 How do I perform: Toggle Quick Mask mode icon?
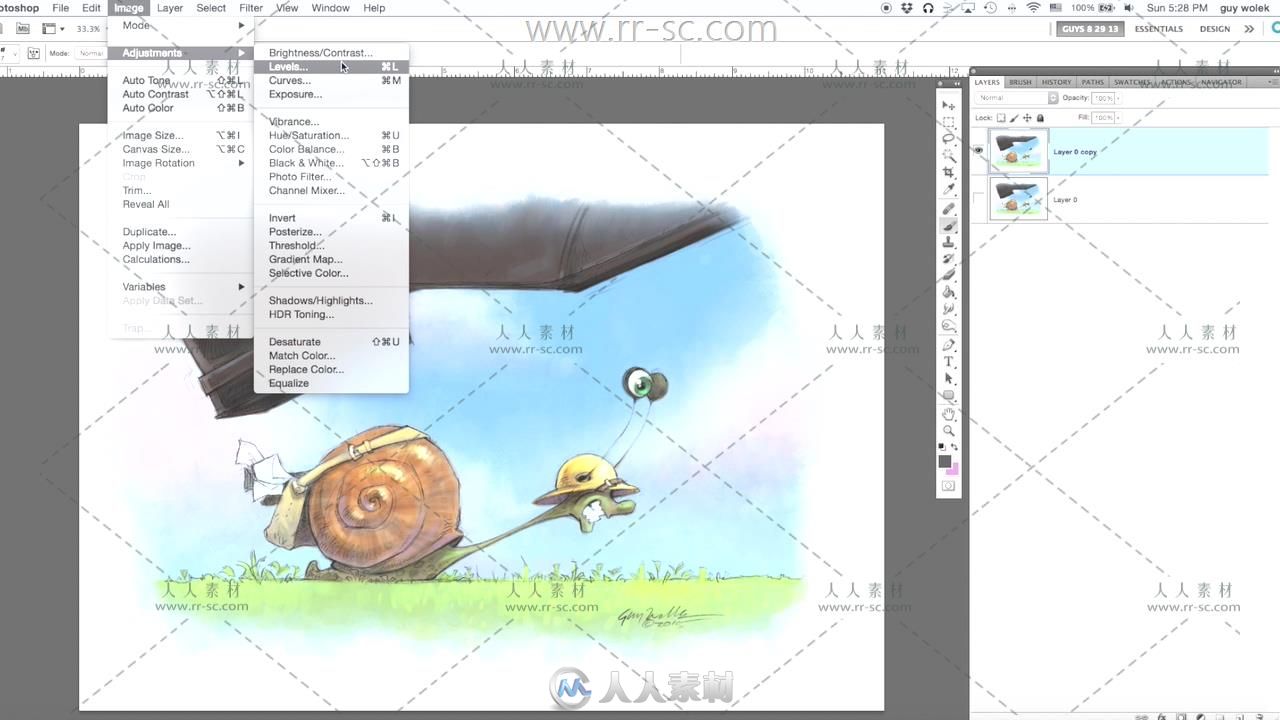pyautogui.click(x=949, y=486)
